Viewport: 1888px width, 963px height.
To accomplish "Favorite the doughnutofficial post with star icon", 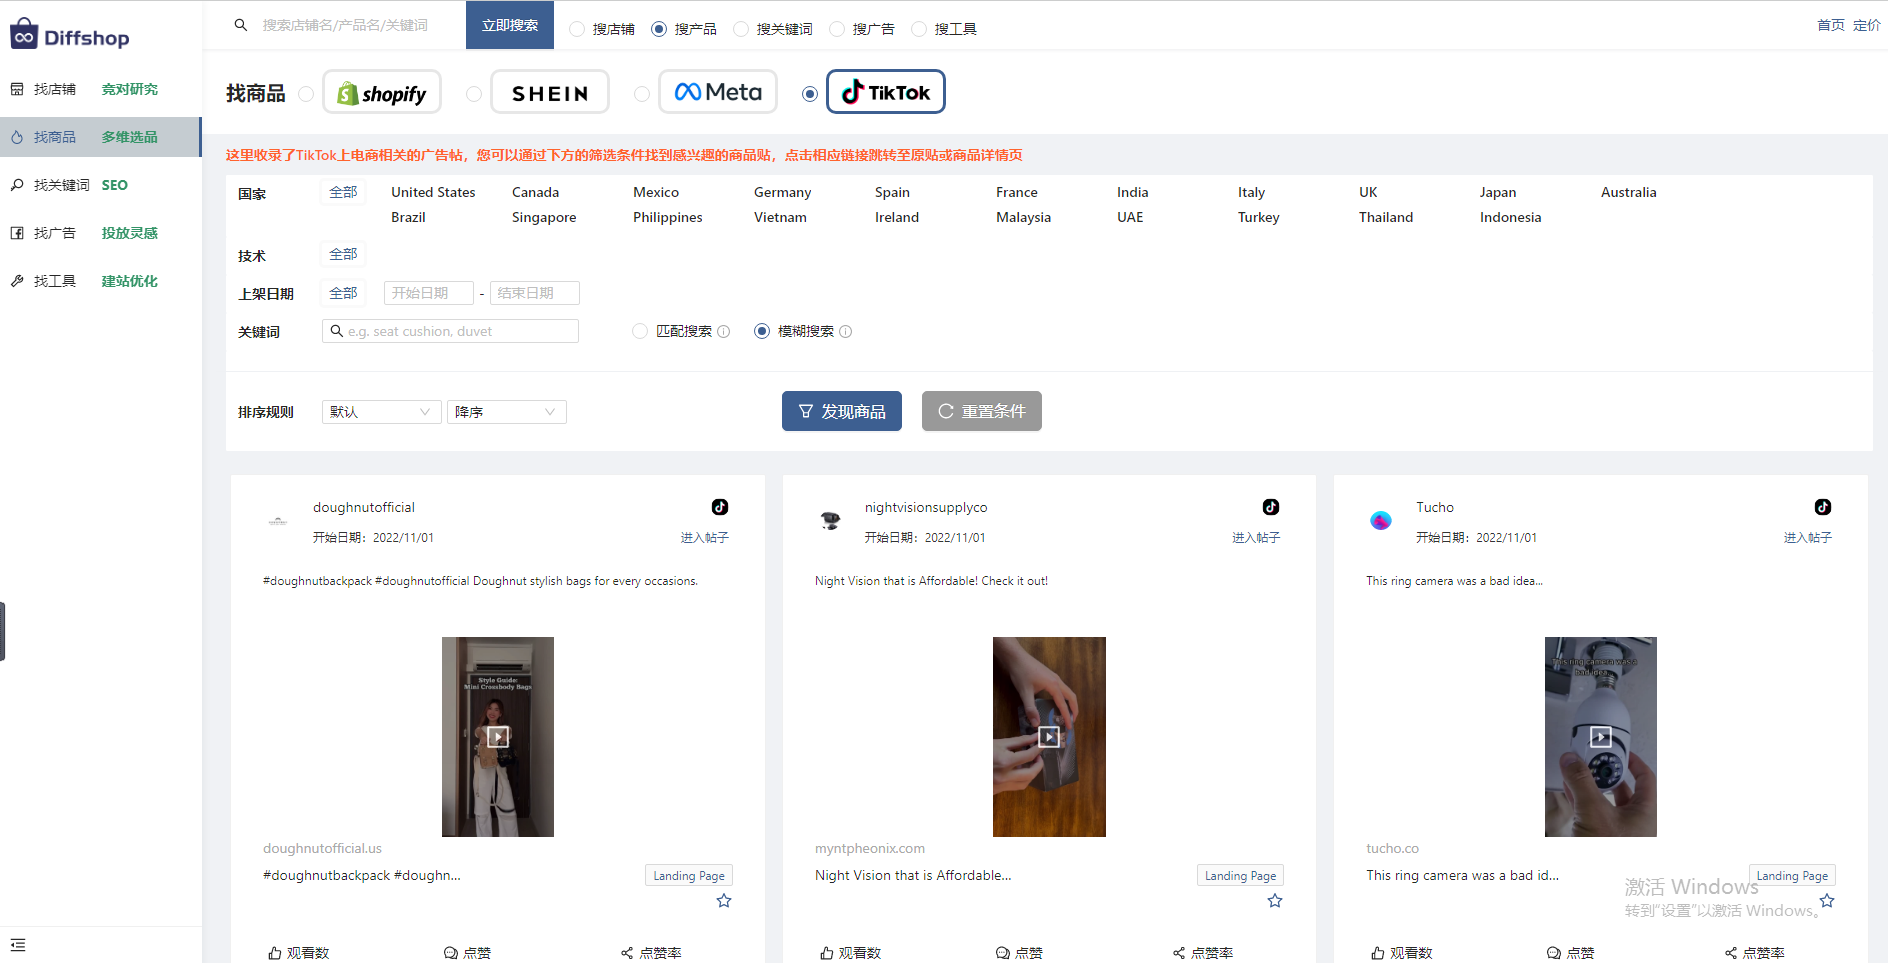I will click(724, 901).
